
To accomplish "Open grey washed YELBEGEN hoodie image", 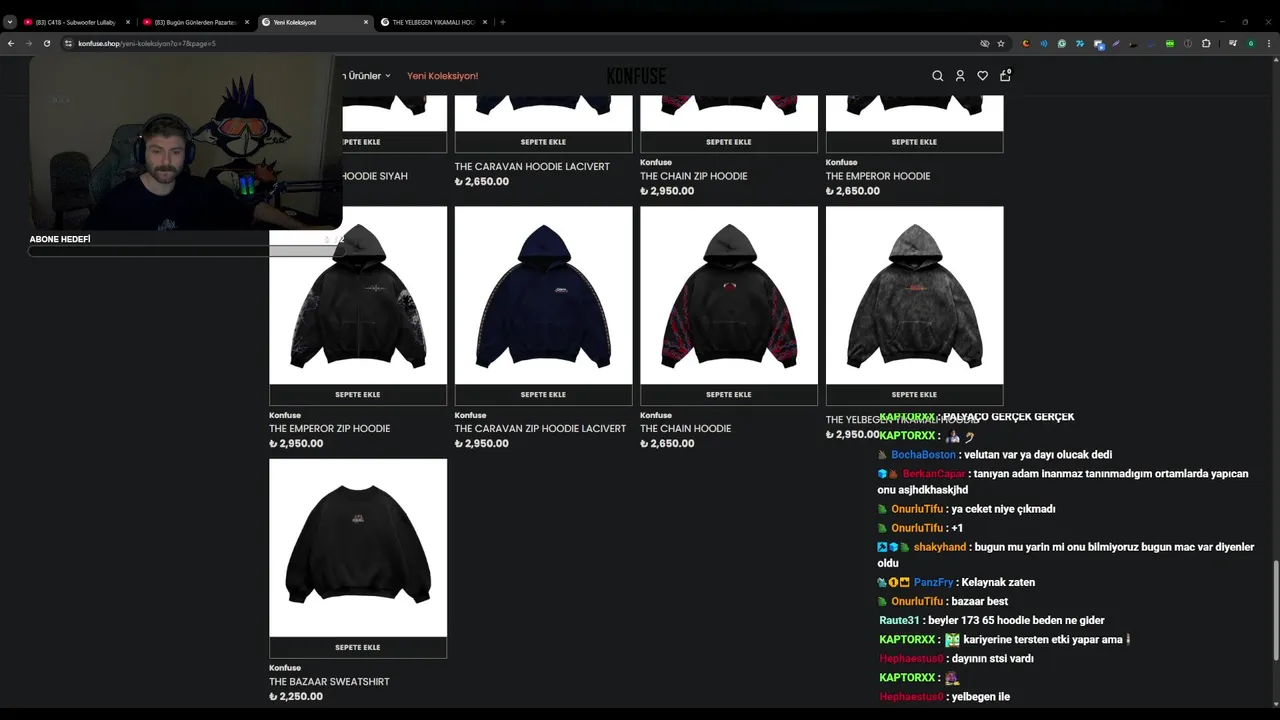I will click(x=914, y=295).
